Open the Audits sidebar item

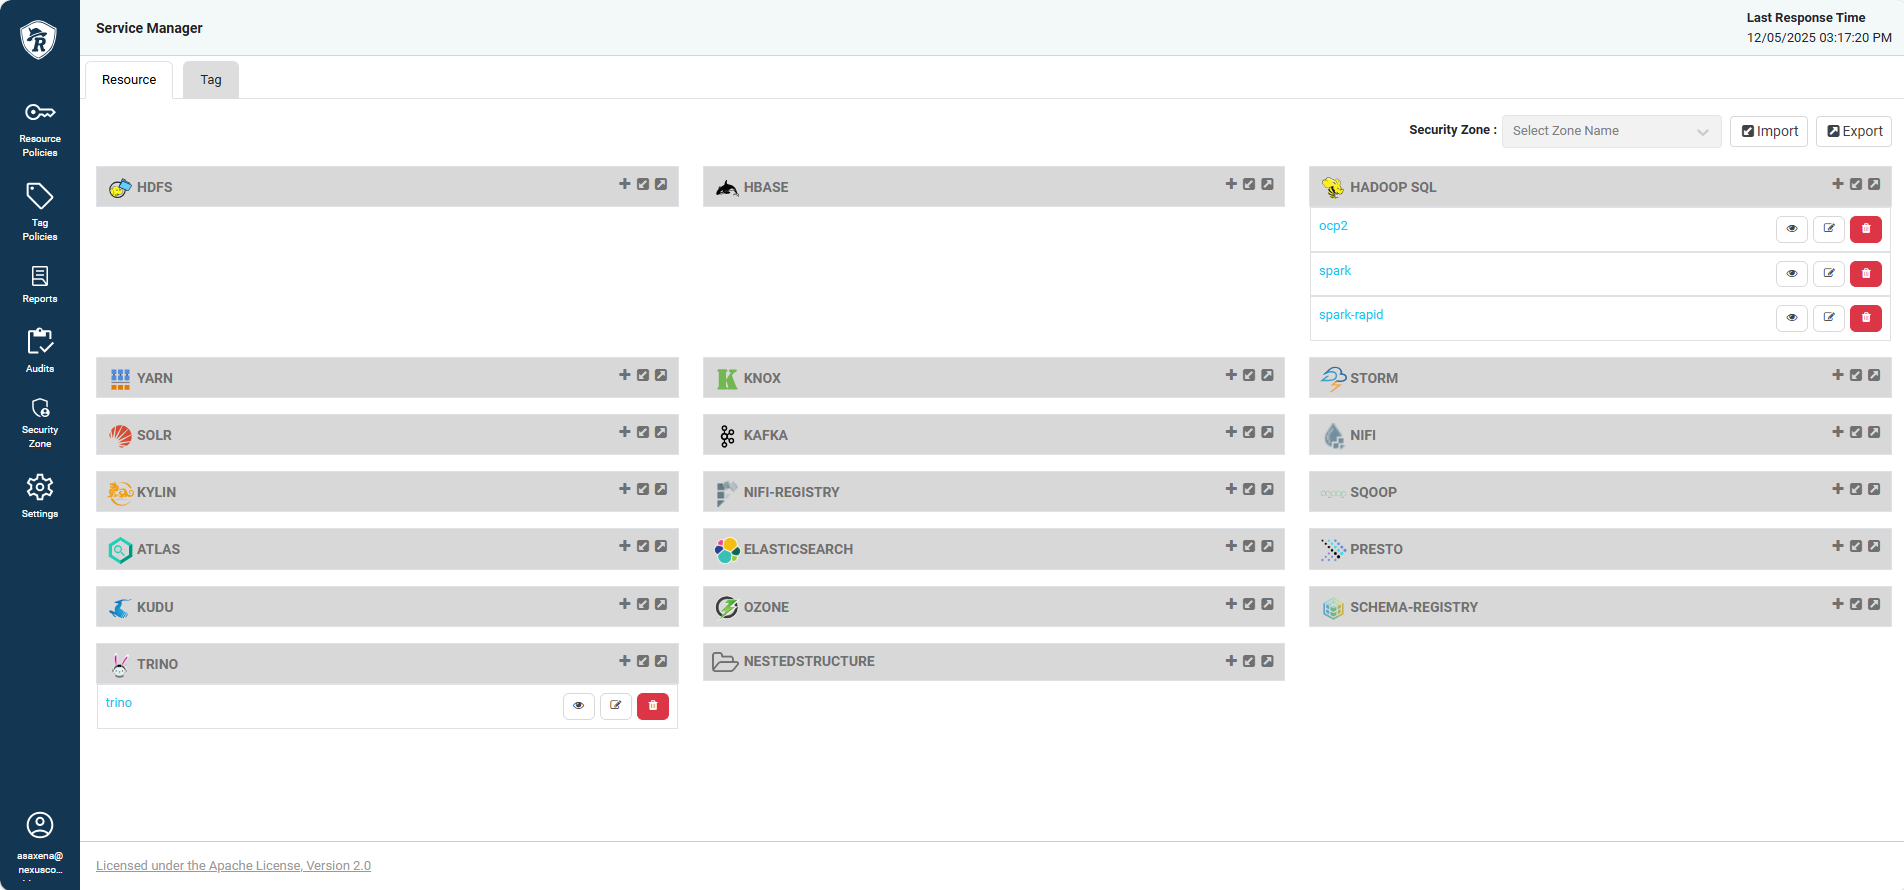[40, 350]
